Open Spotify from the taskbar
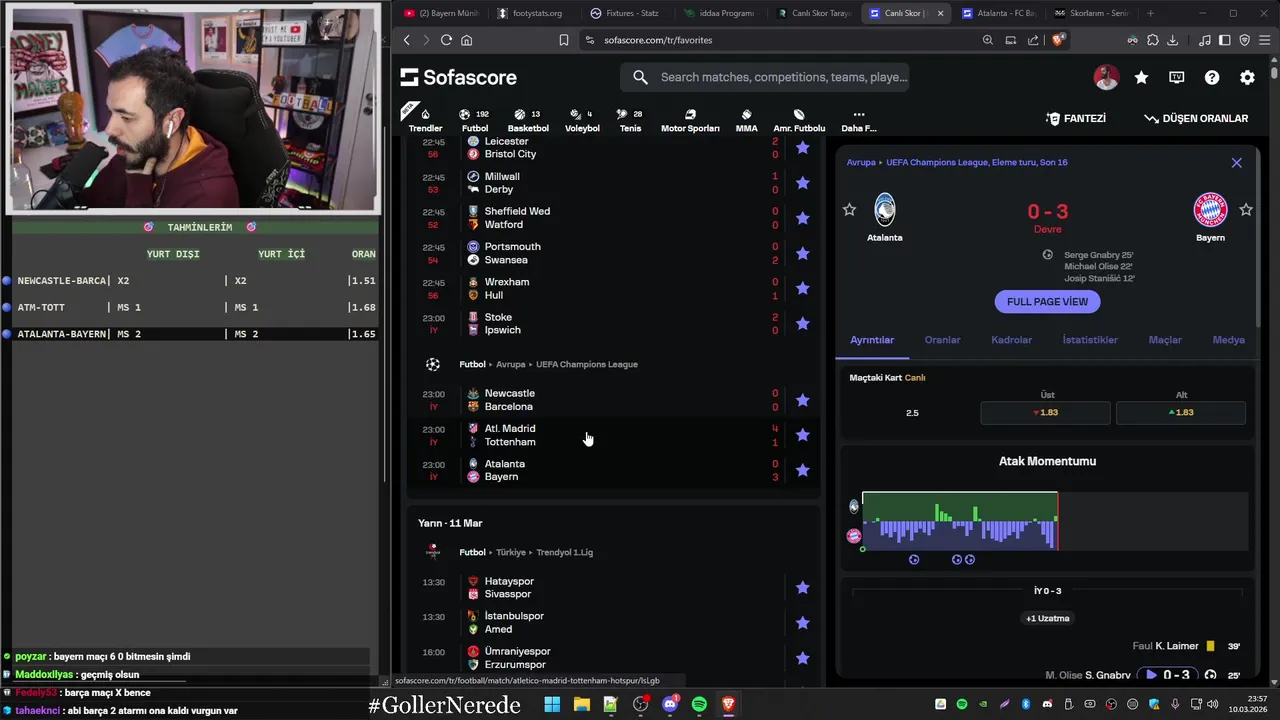The height and width of the screenshot is (720, 1280). point(699,705)
